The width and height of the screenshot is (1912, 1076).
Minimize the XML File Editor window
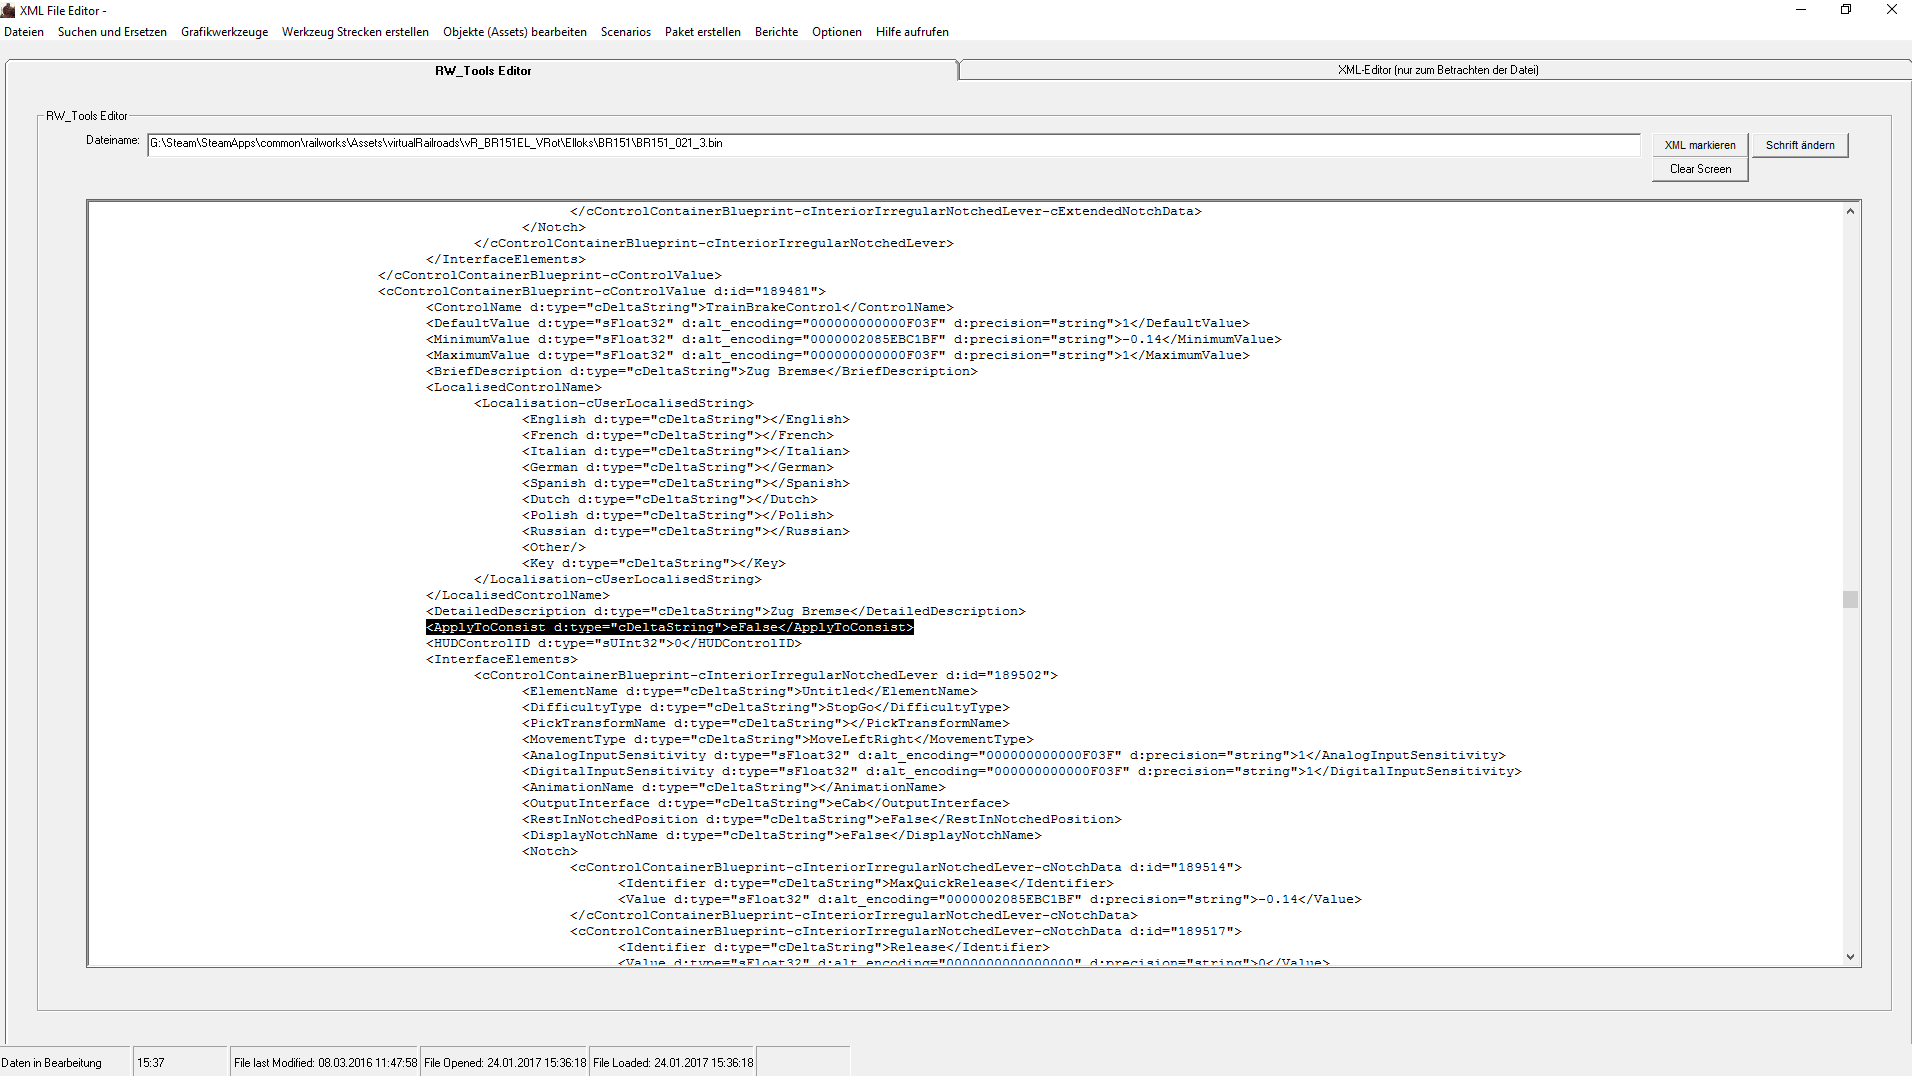click(1801, 10)
